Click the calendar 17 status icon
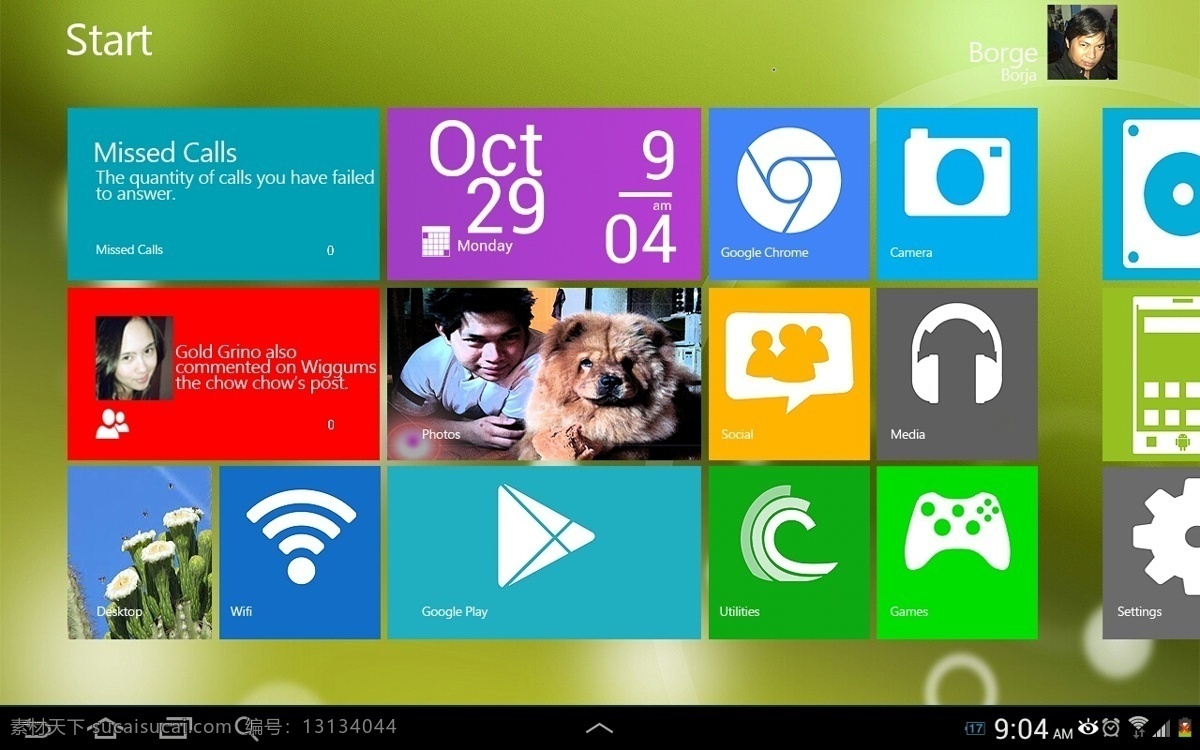Screen dimensions: 1200x750 (975, 728)
